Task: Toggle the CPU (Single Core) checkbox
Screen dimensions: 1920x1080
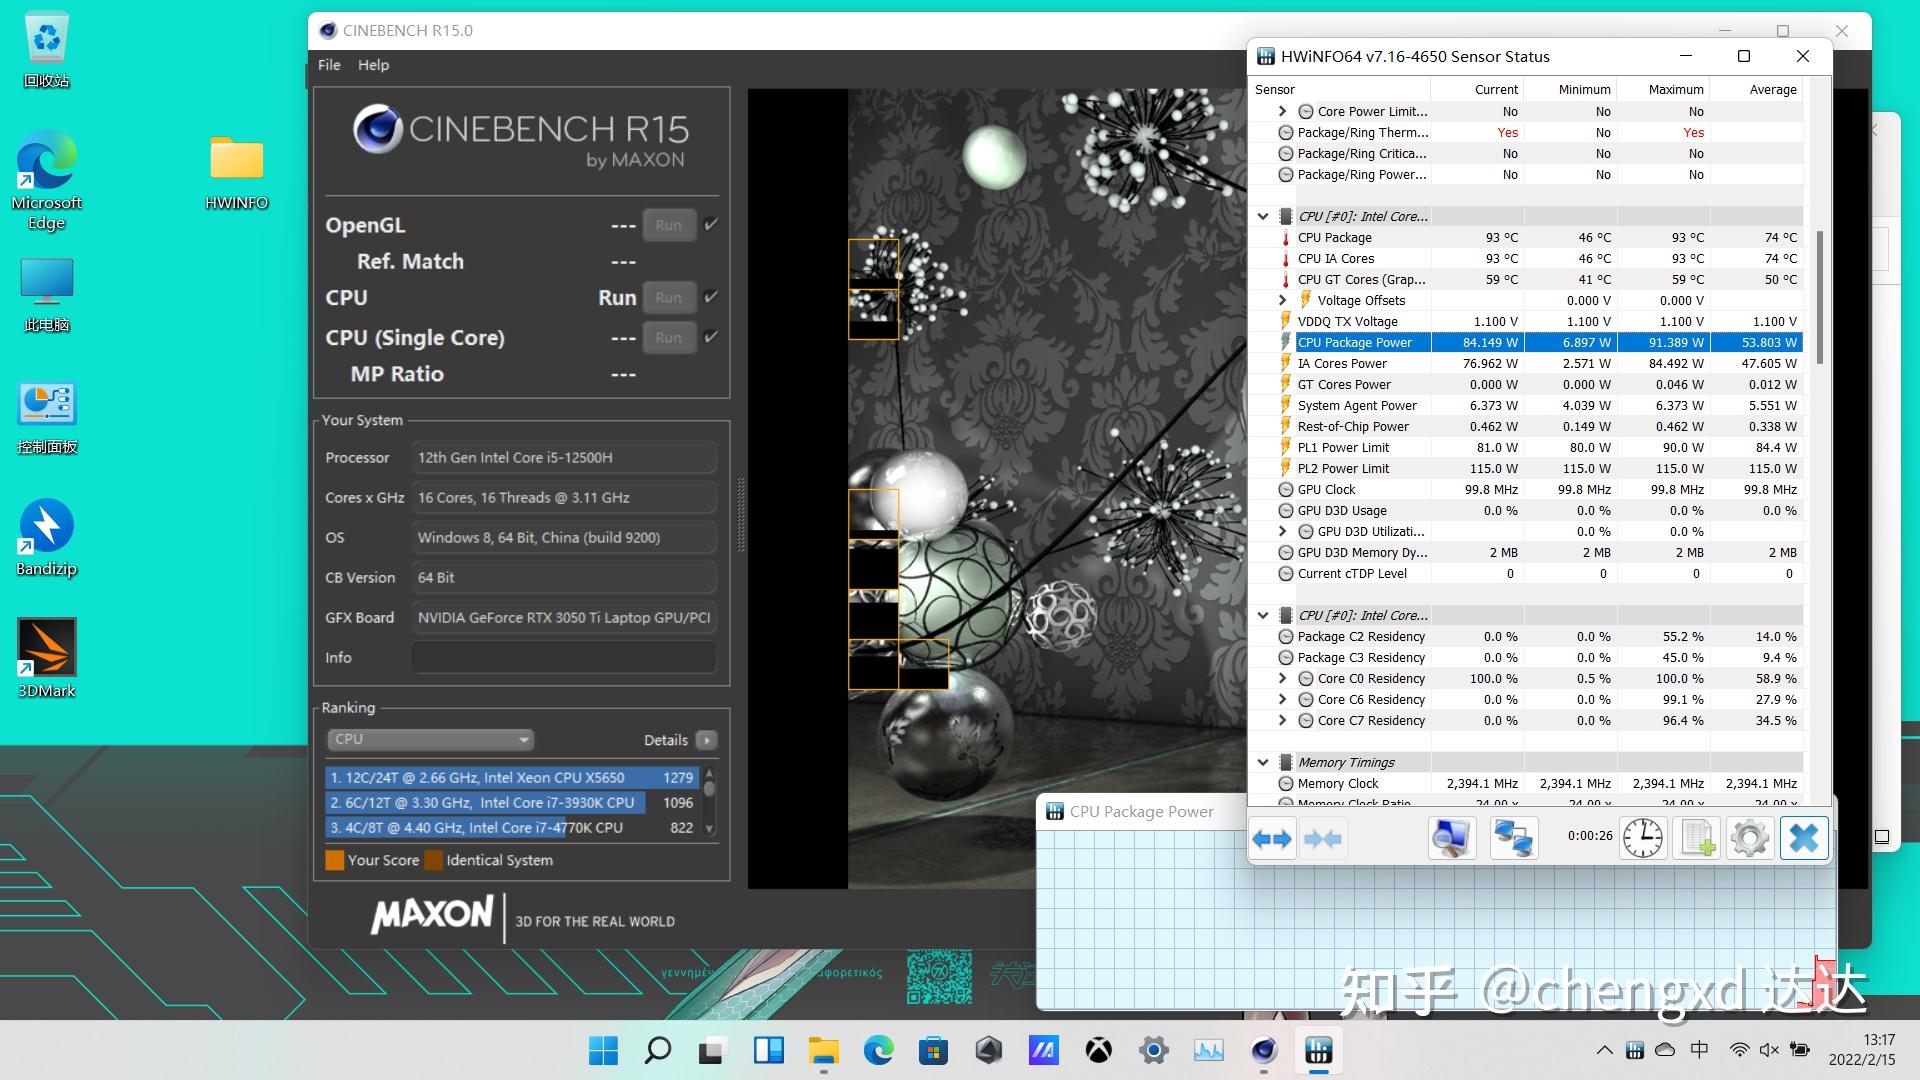Action: coord(711,337)
